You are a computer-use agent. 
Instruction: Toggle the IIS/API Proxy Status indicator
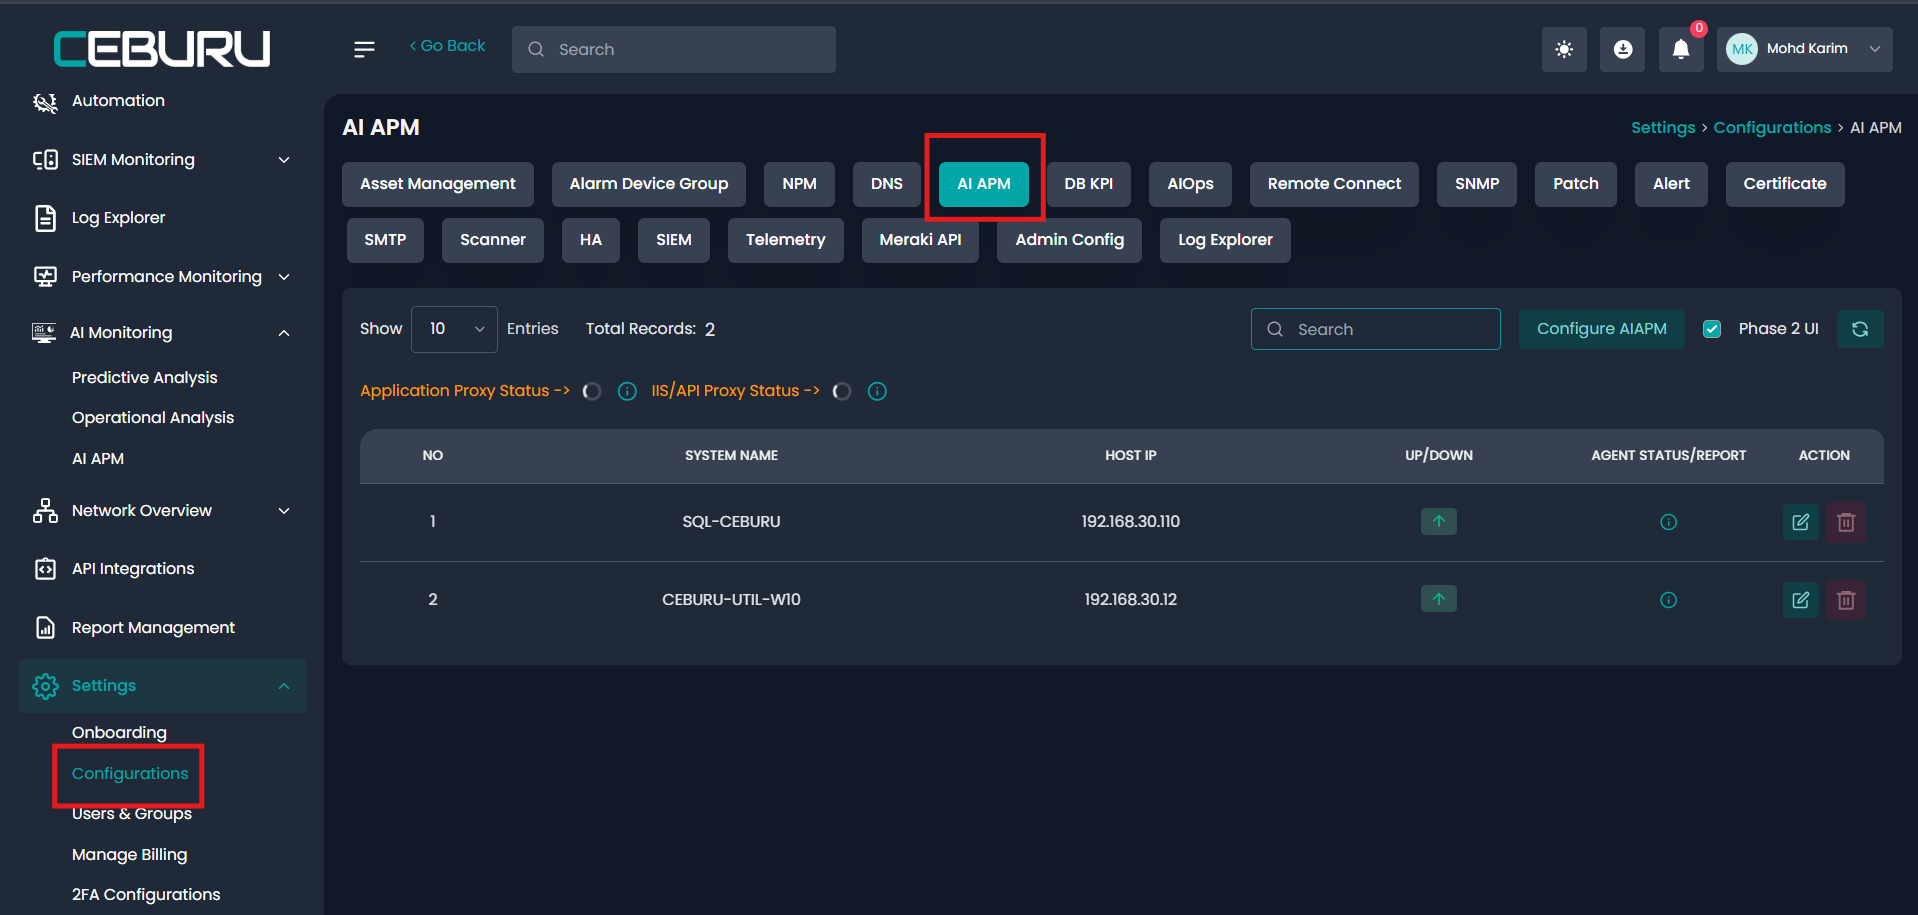tap(842, 391)
